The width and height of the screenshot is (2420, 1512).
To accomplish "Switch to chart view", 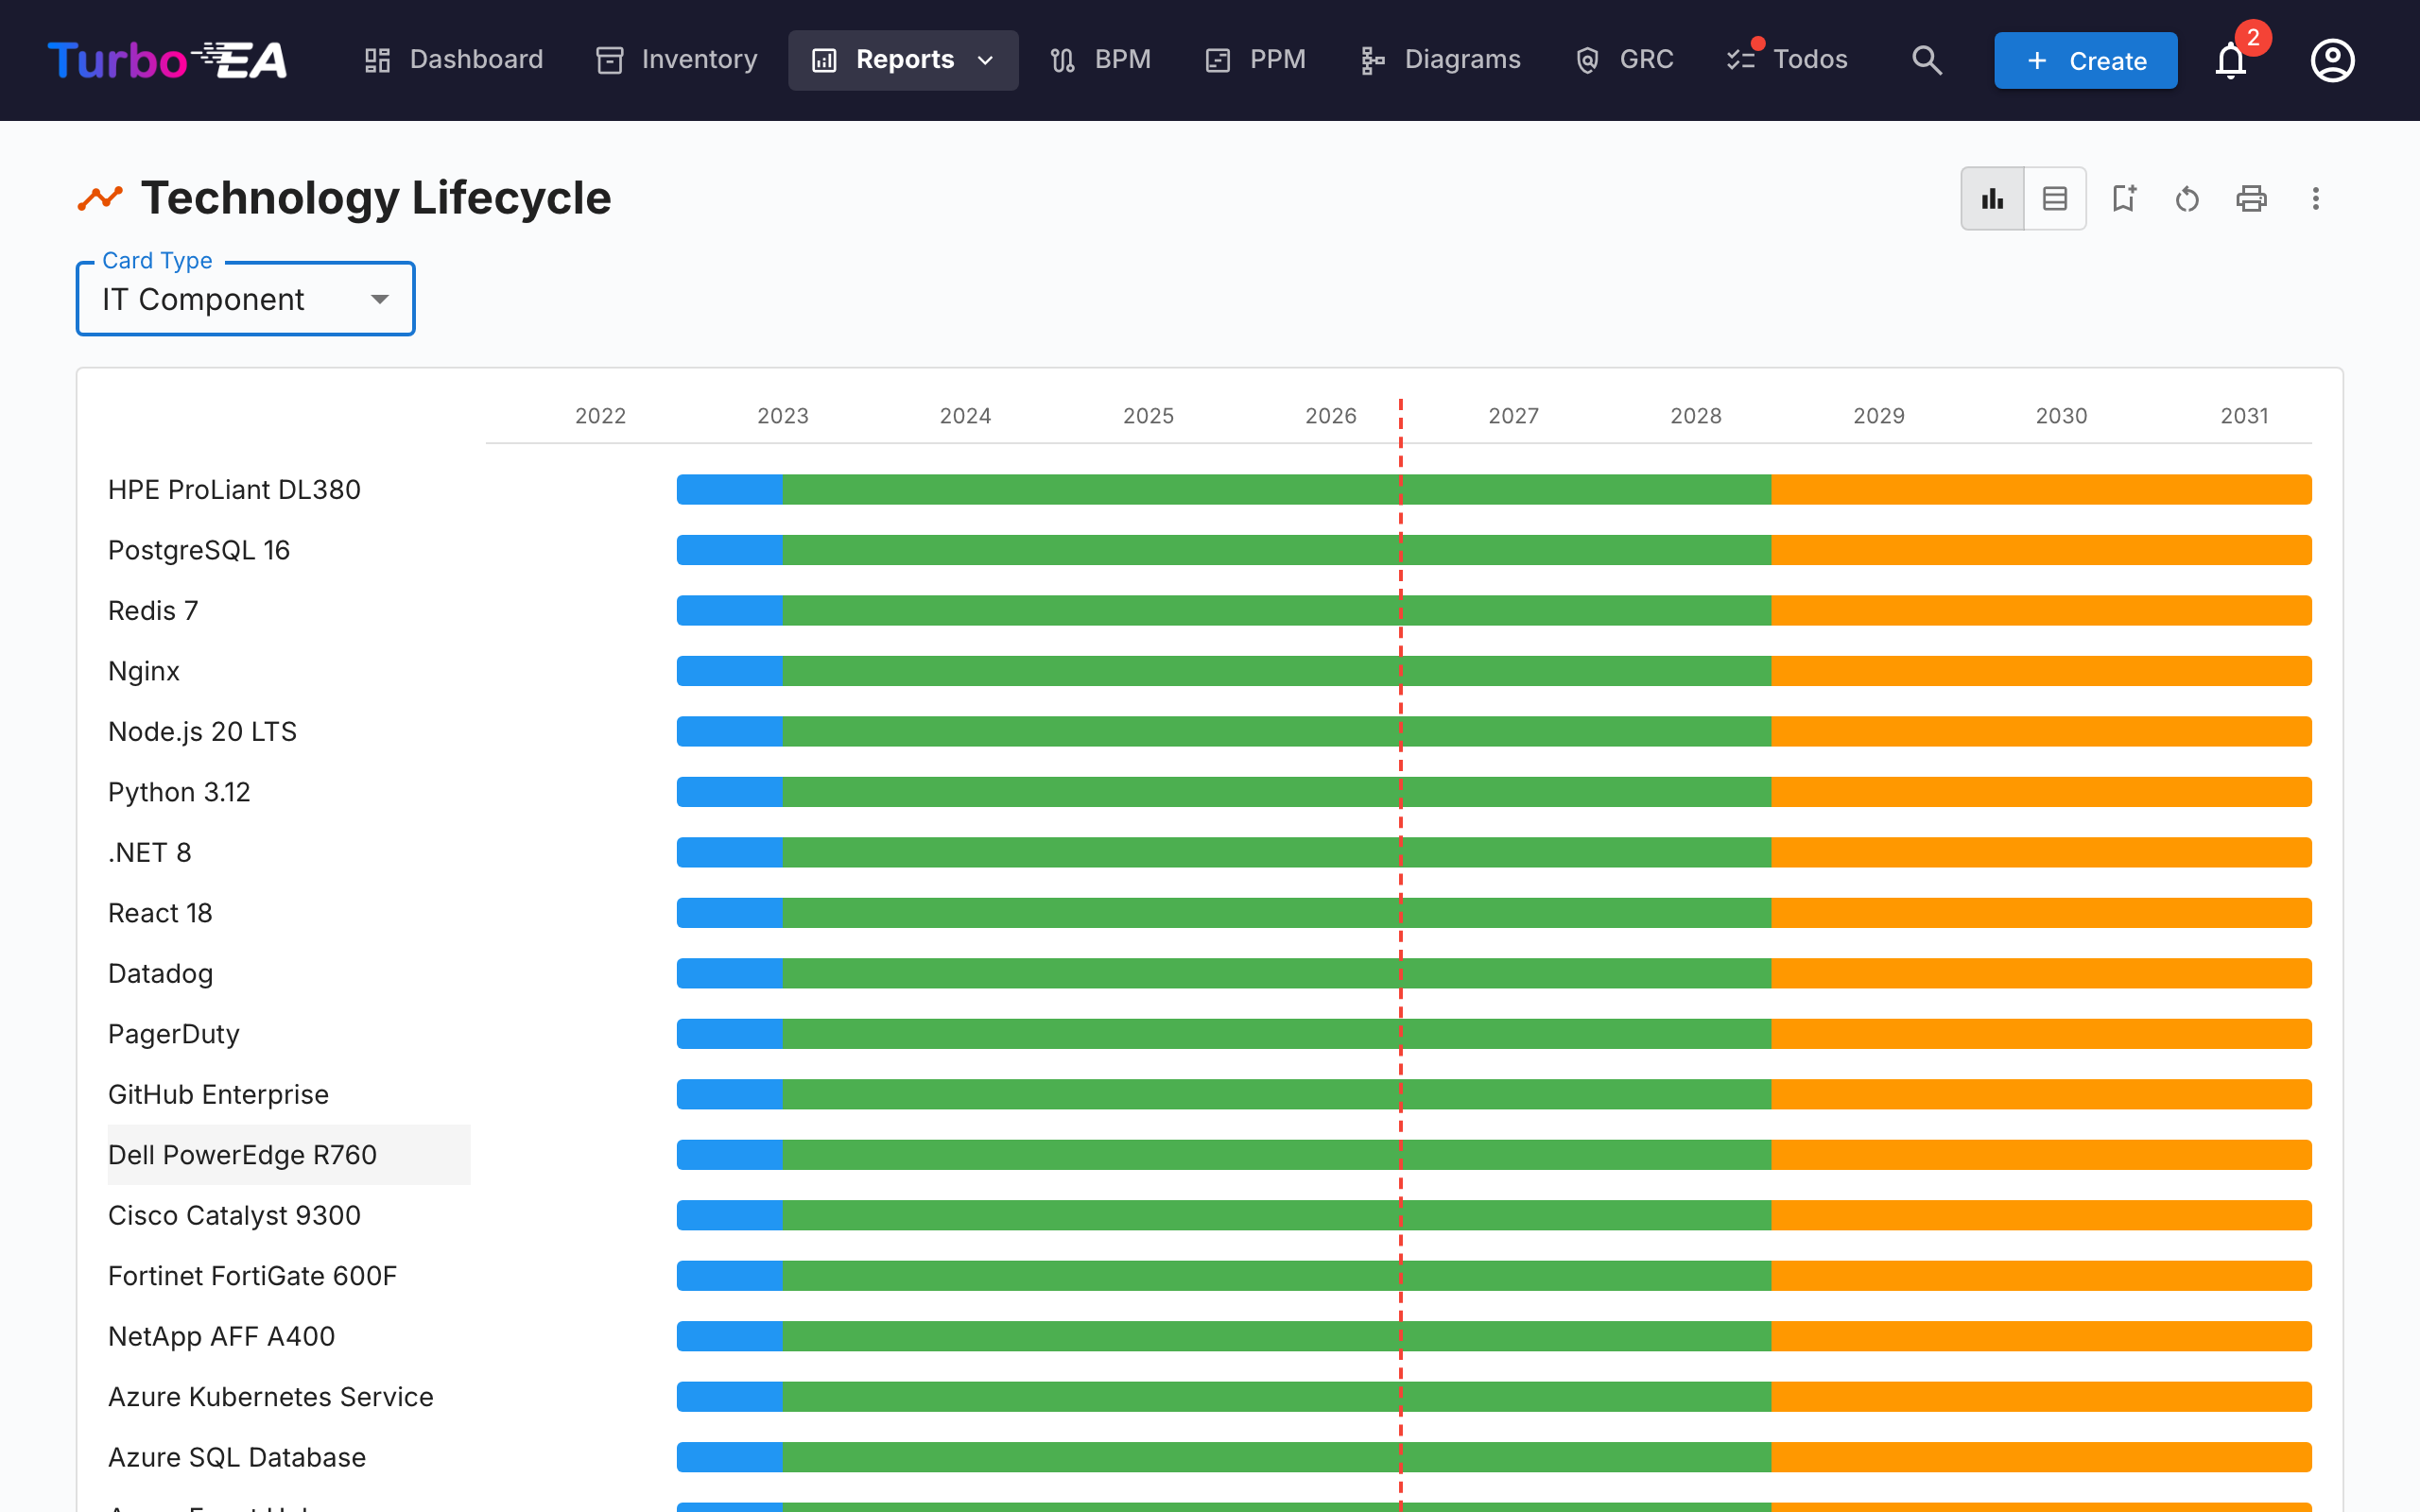I will pyautogui.click(x=1992, y=198).
